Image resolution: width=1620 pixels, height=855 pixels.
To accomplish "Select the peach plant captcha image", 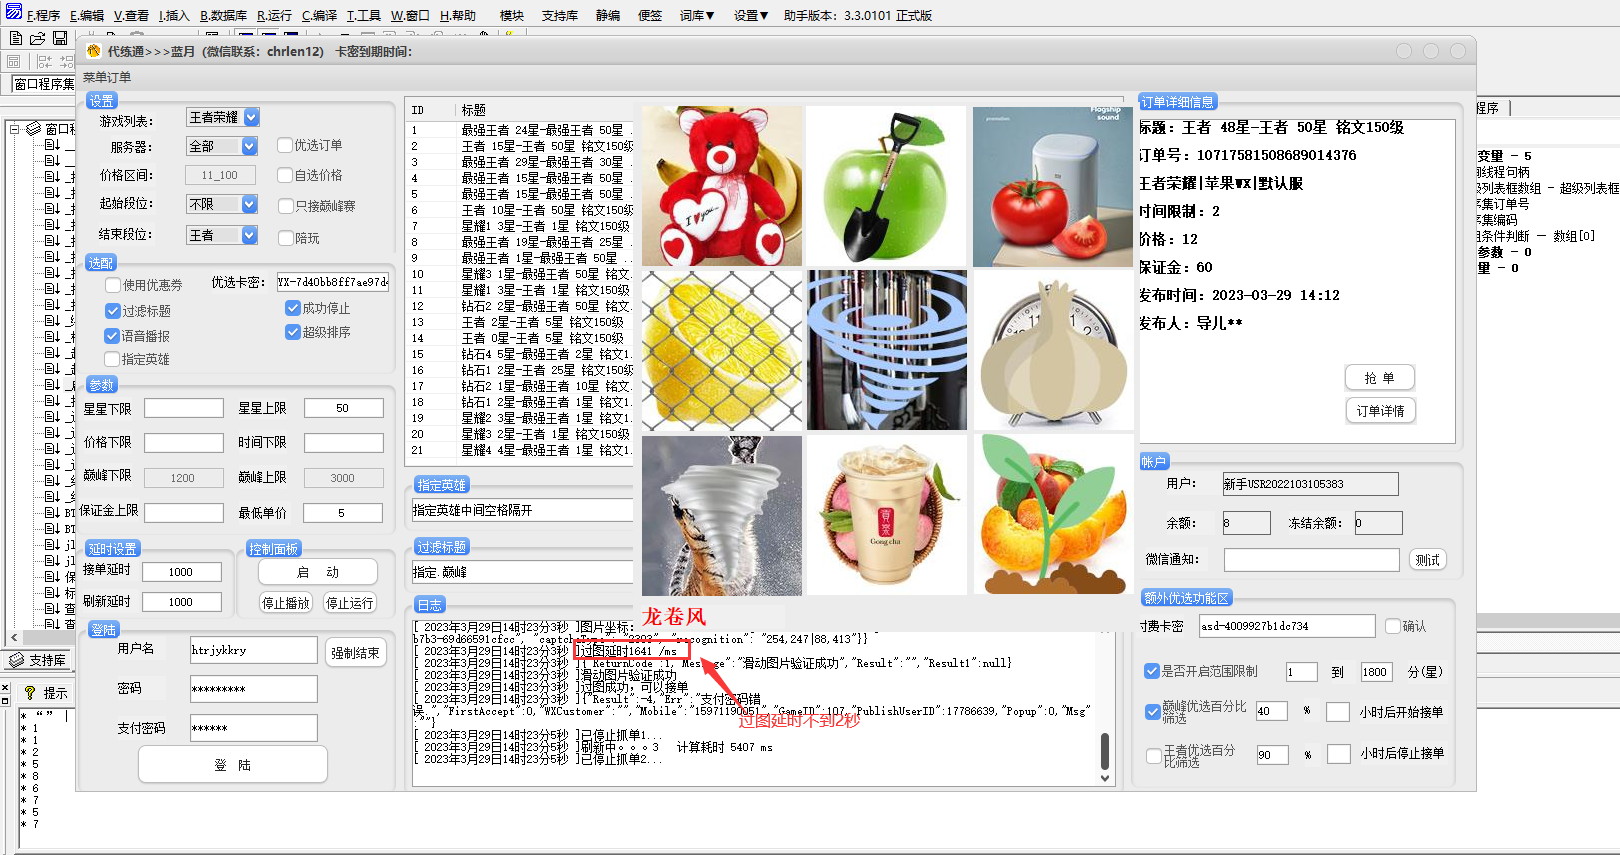I will [1052, 515].
